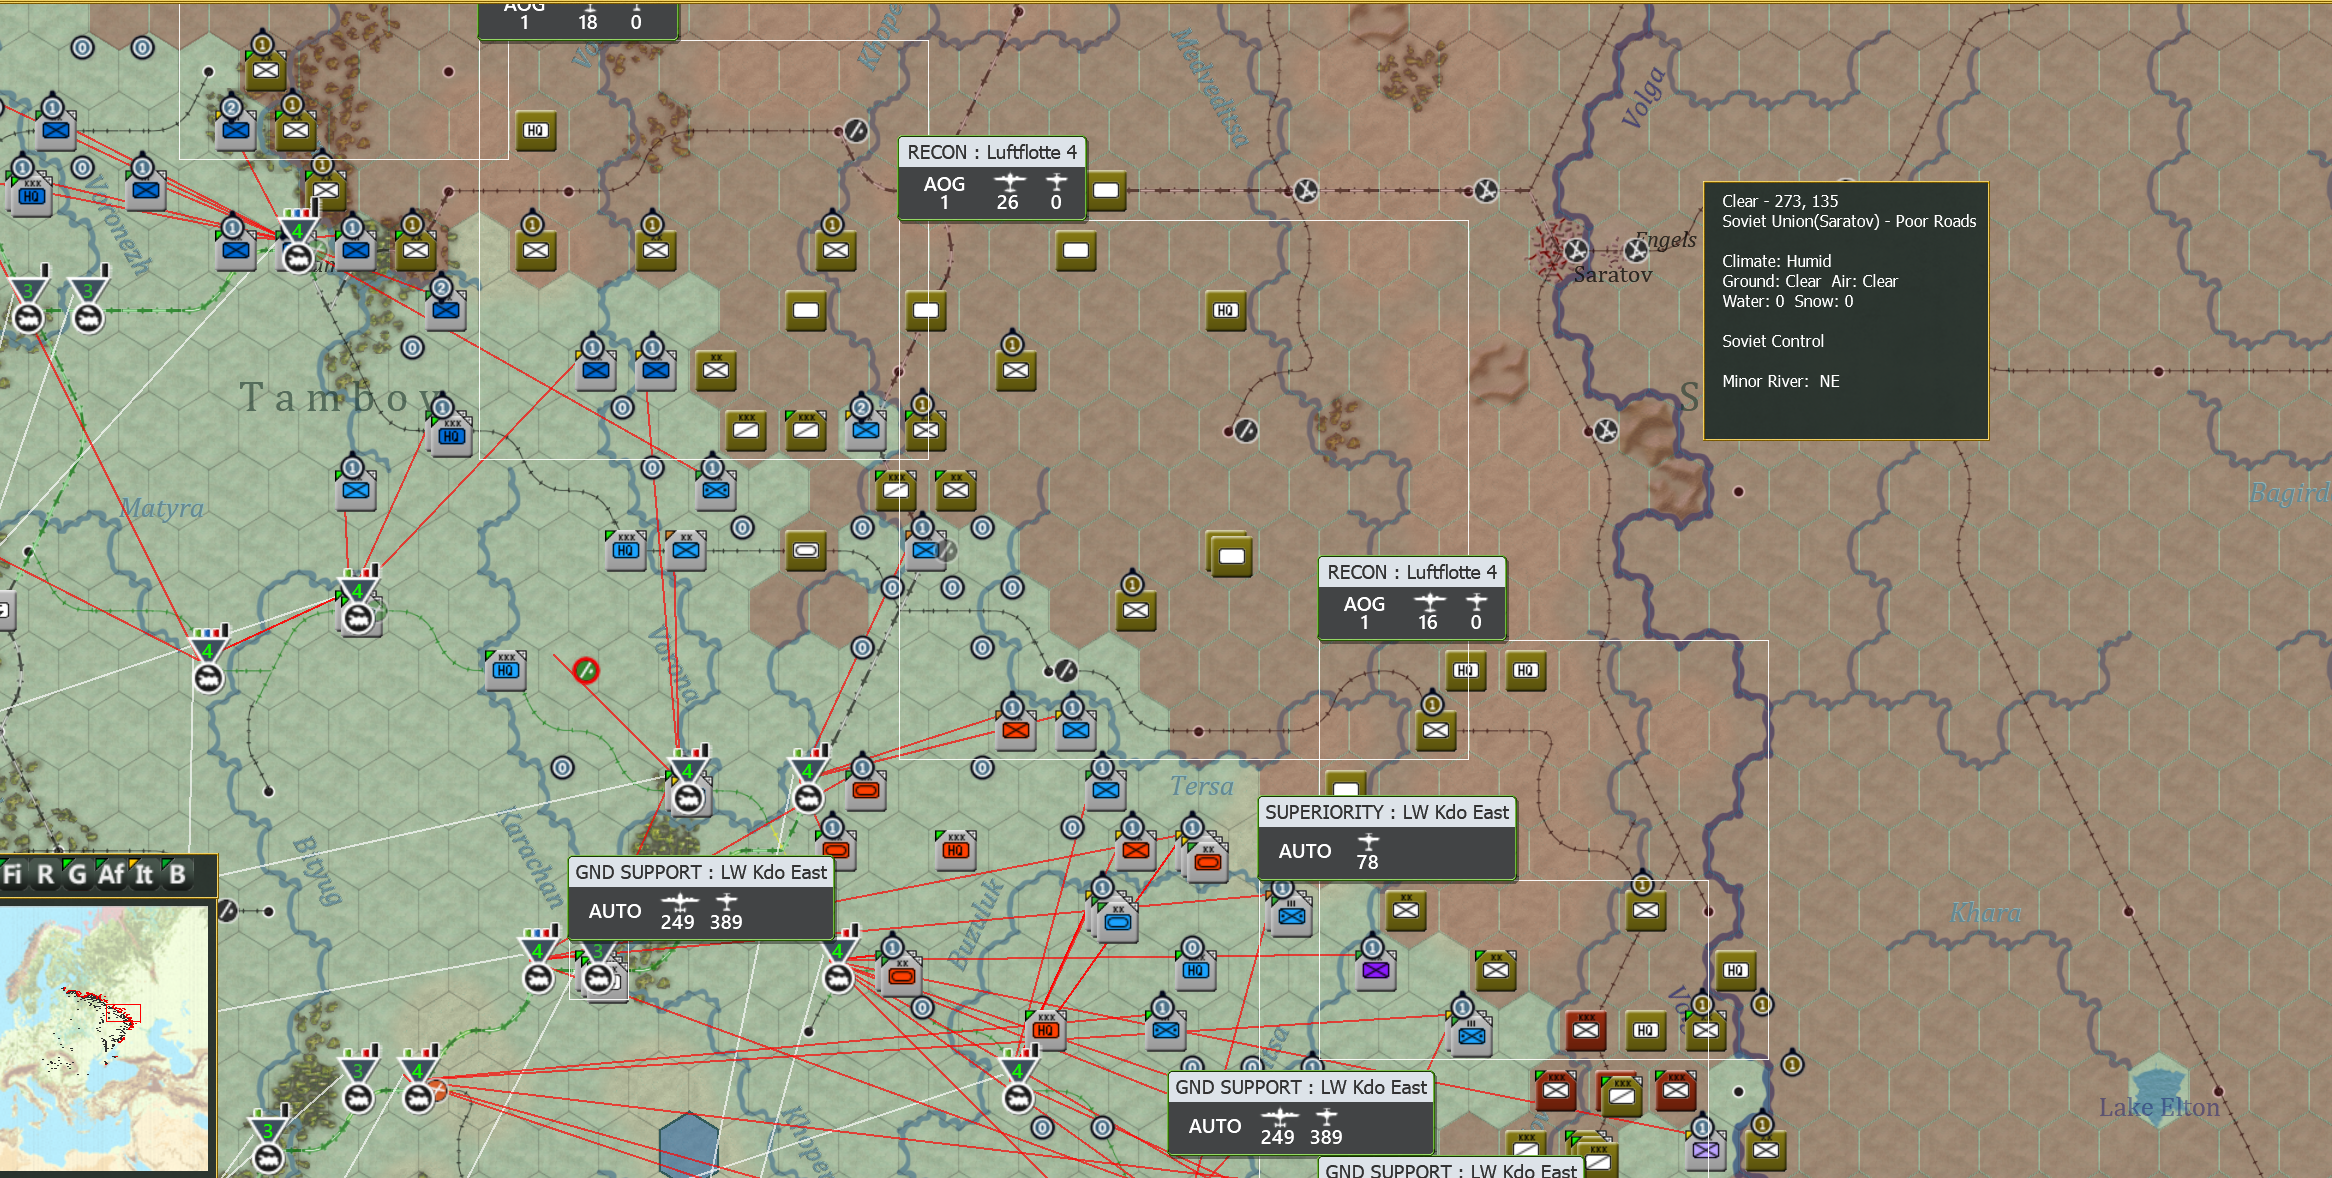Image resolution: width=2332 pixels, height=1178 pixels.
Task: Expand the stacked XXX HQ counter near Tambov
Action: [x=449, y=435]
